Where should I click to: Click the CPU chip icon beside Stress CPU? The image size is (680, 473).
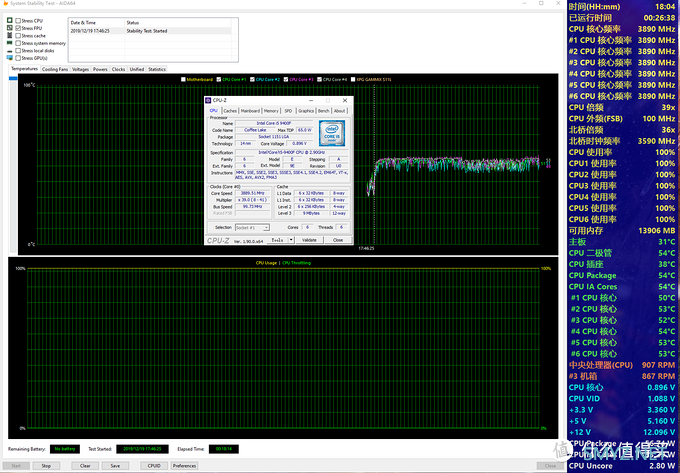point(11,21)
